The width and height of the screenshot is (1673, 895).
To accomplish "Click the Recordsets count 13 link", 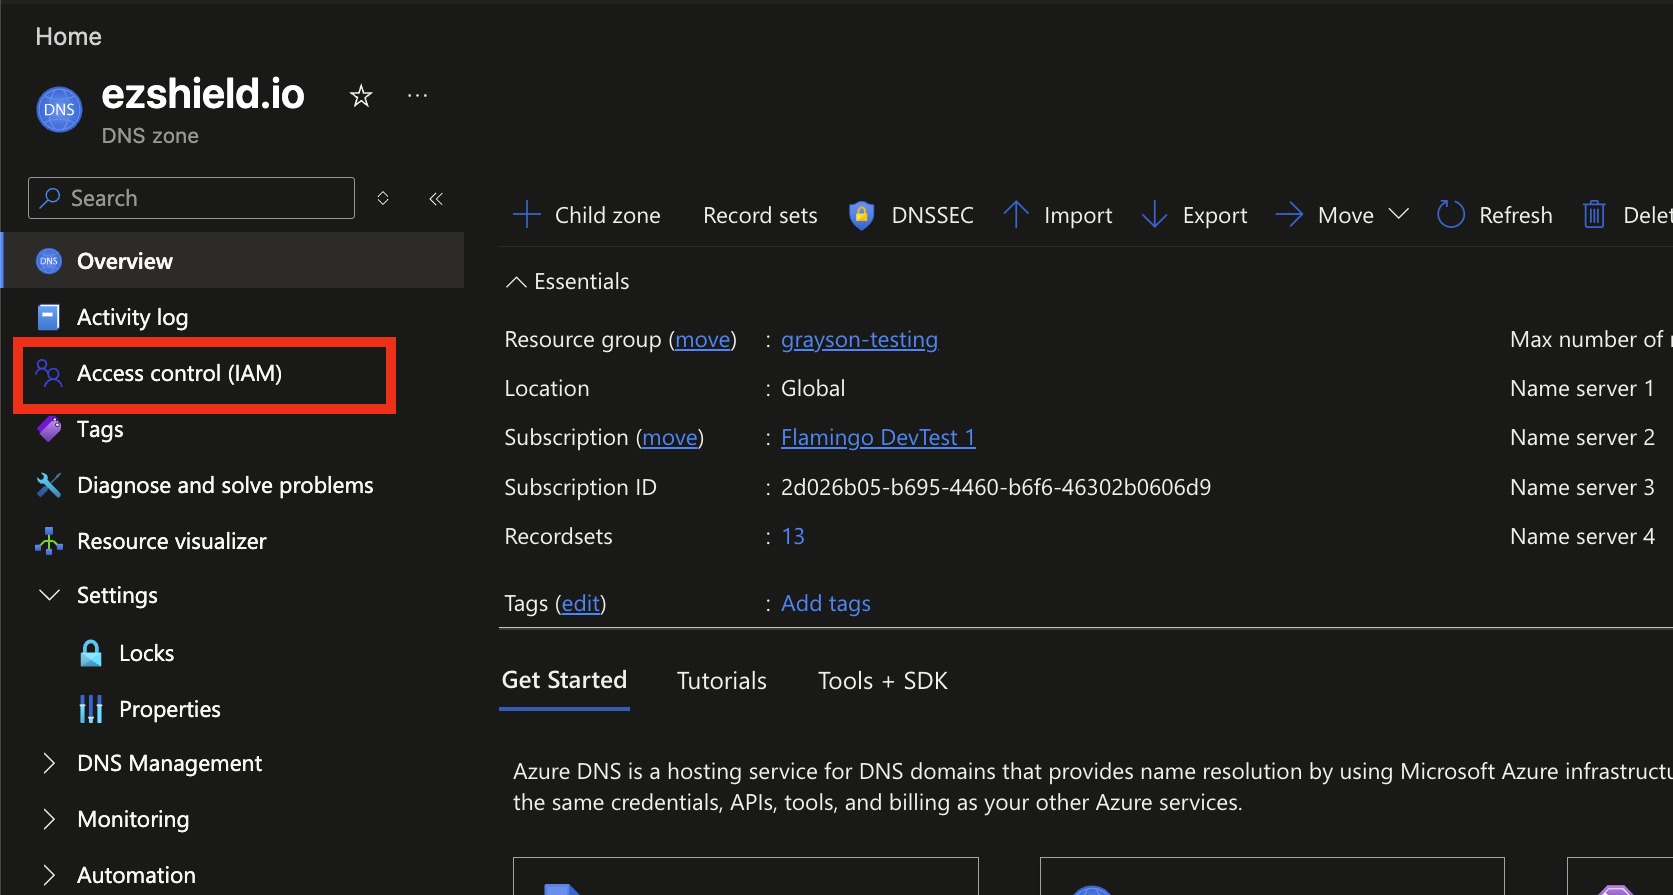I will tap(793, 537).
